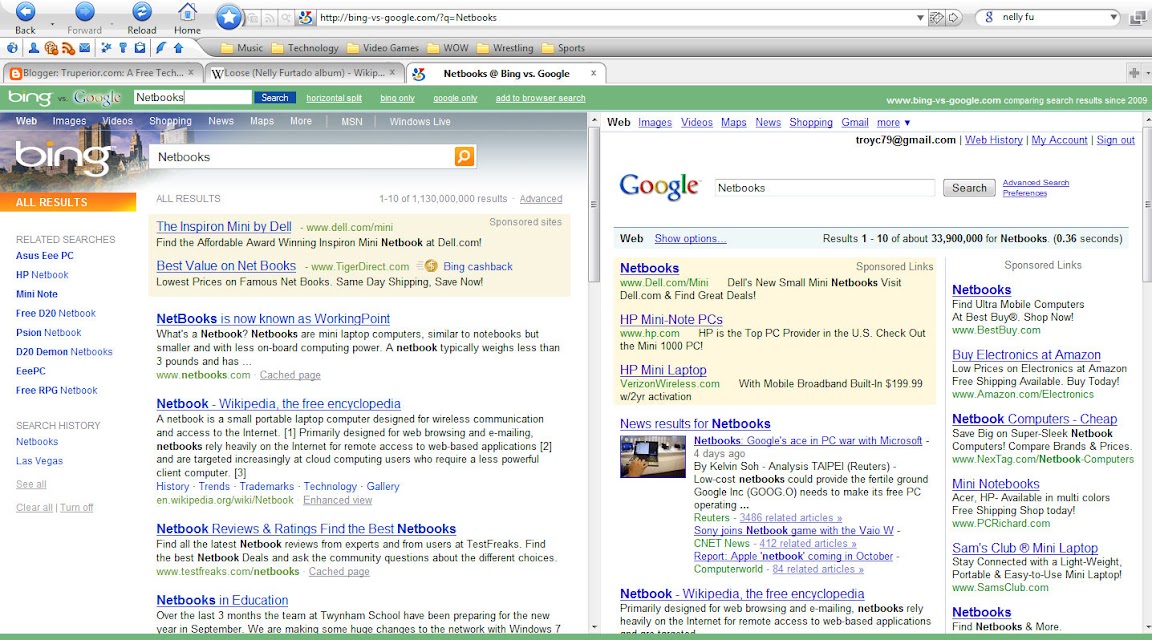Expand Google 'Show options...' link
This screenshot has height=640, width=1152.
[x=690, y=239]
